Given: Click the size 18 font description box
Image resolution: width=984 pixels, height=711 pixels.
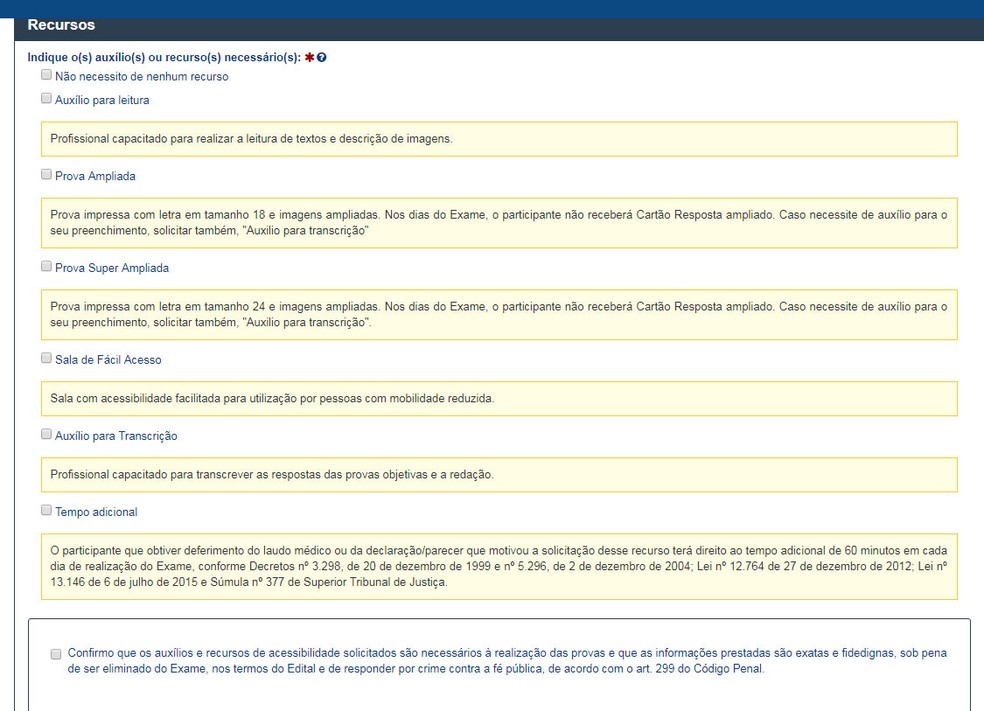Looking at the screenshot, I should tap(498, 223).
